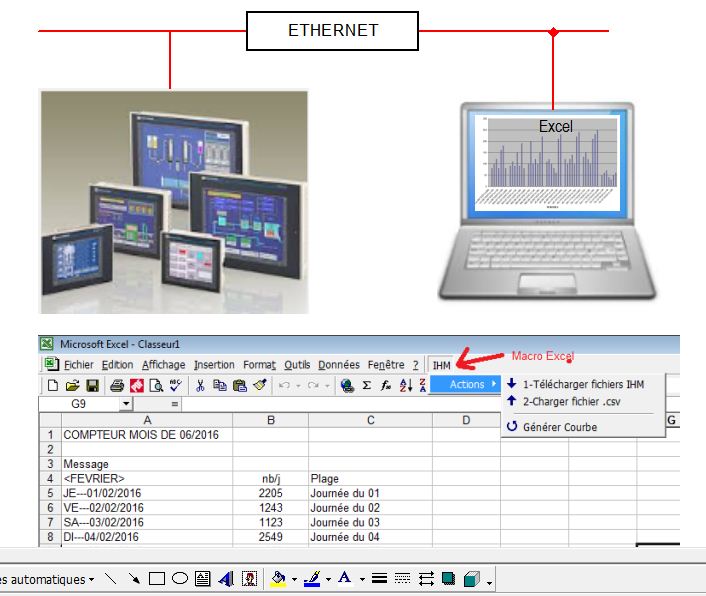The height and width of the screenshot is (596, 706).
Task: Select the Format Painter brush icon
Action: [260, 385]
